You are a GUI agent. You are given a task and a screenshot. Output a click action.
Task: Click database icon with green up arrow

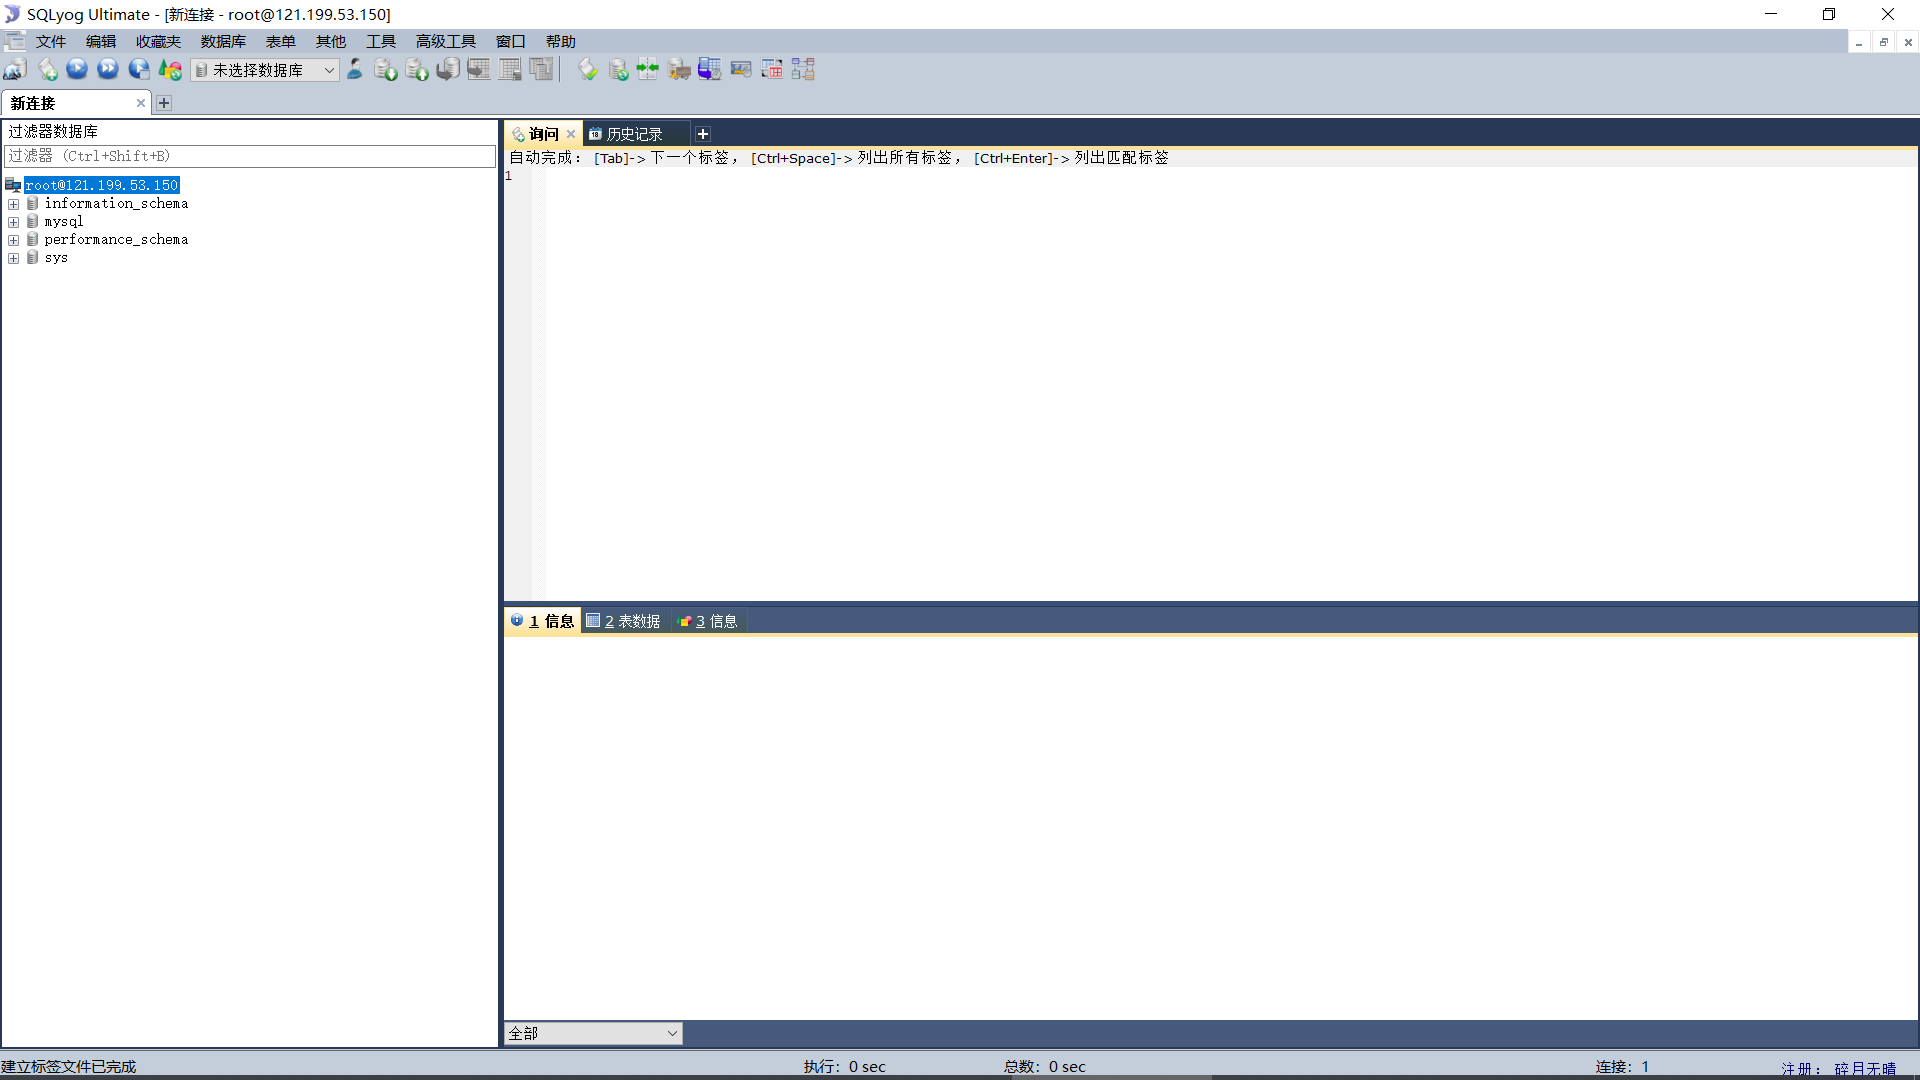pyautogui.click(x=417, y=69)
